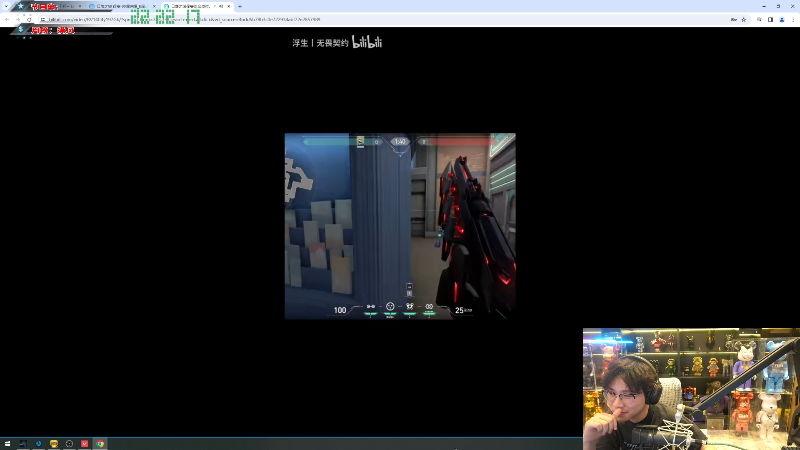This screenshot has width=800, height=450.
Task: Open the tab search dropdown arrow
Action: [6, 6]
